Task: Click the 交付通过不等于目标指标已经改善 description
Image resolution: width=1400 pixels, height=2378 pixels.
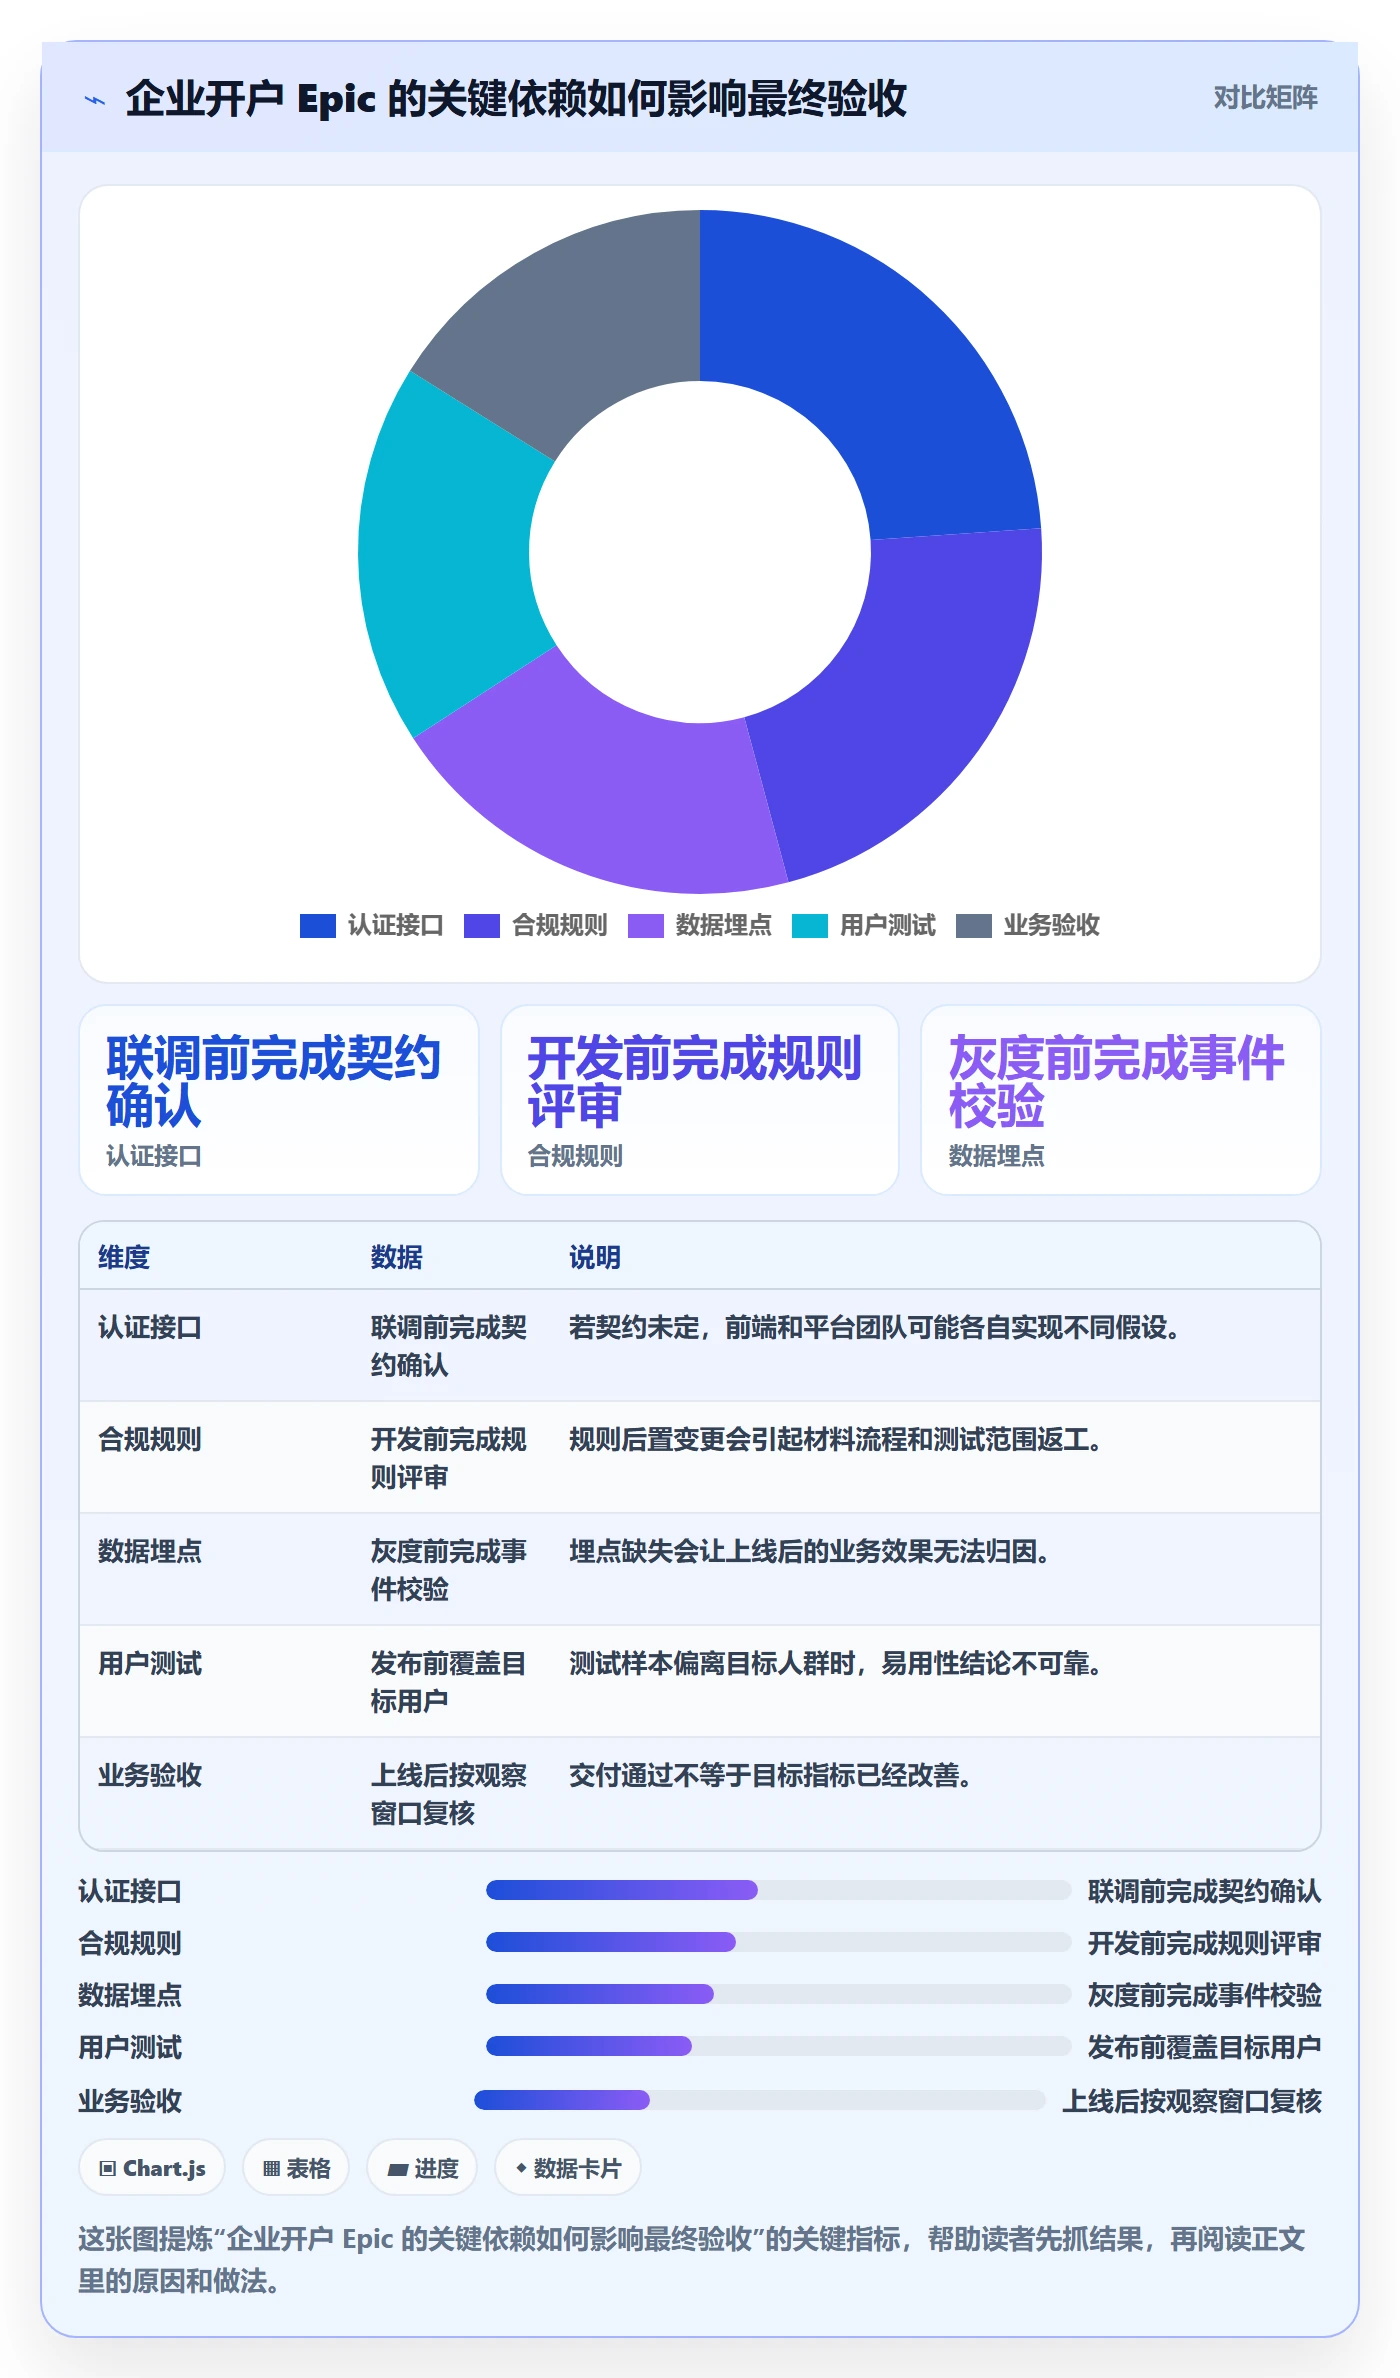Action: [770, 1776]
